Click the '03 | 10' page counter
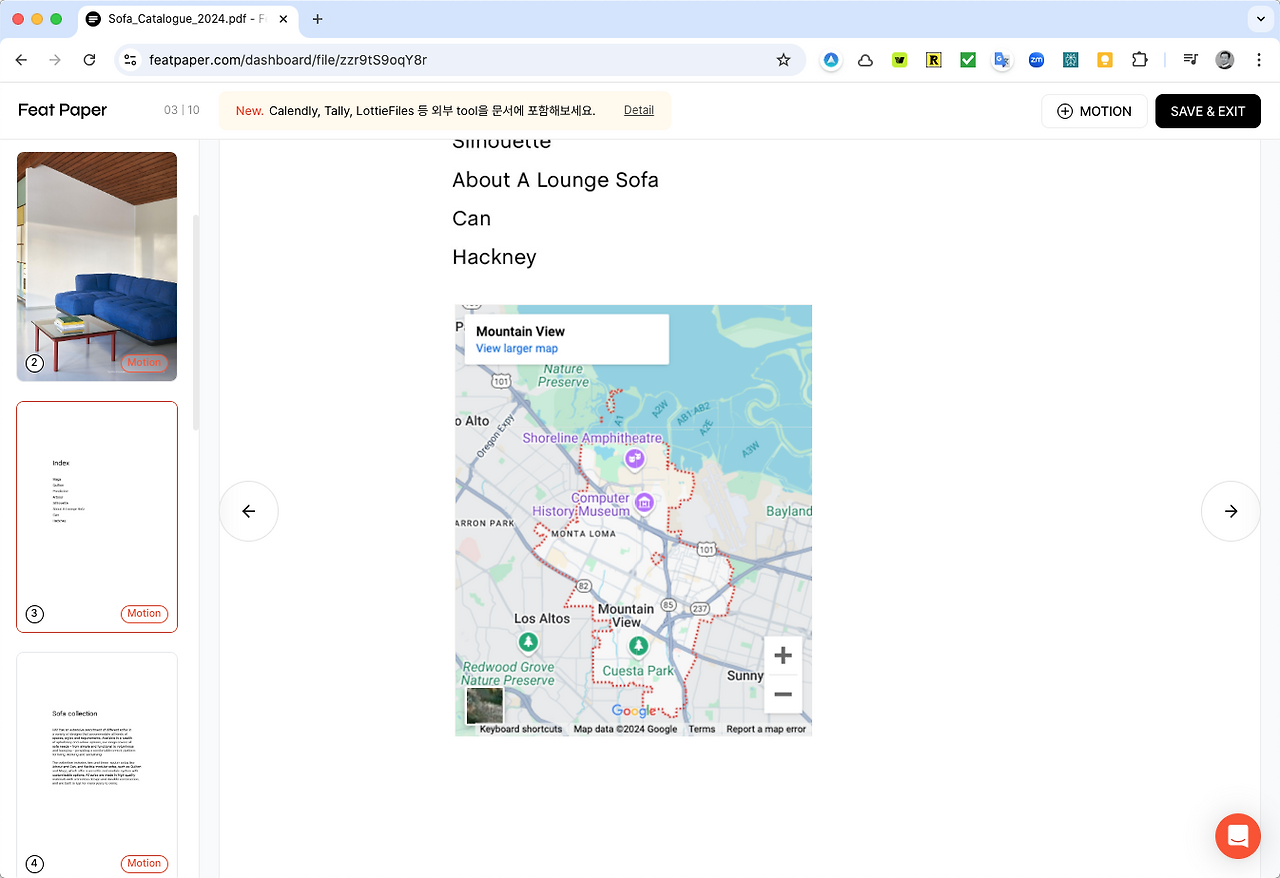Viewport: 1280px width, 878px height. point(182,110)
